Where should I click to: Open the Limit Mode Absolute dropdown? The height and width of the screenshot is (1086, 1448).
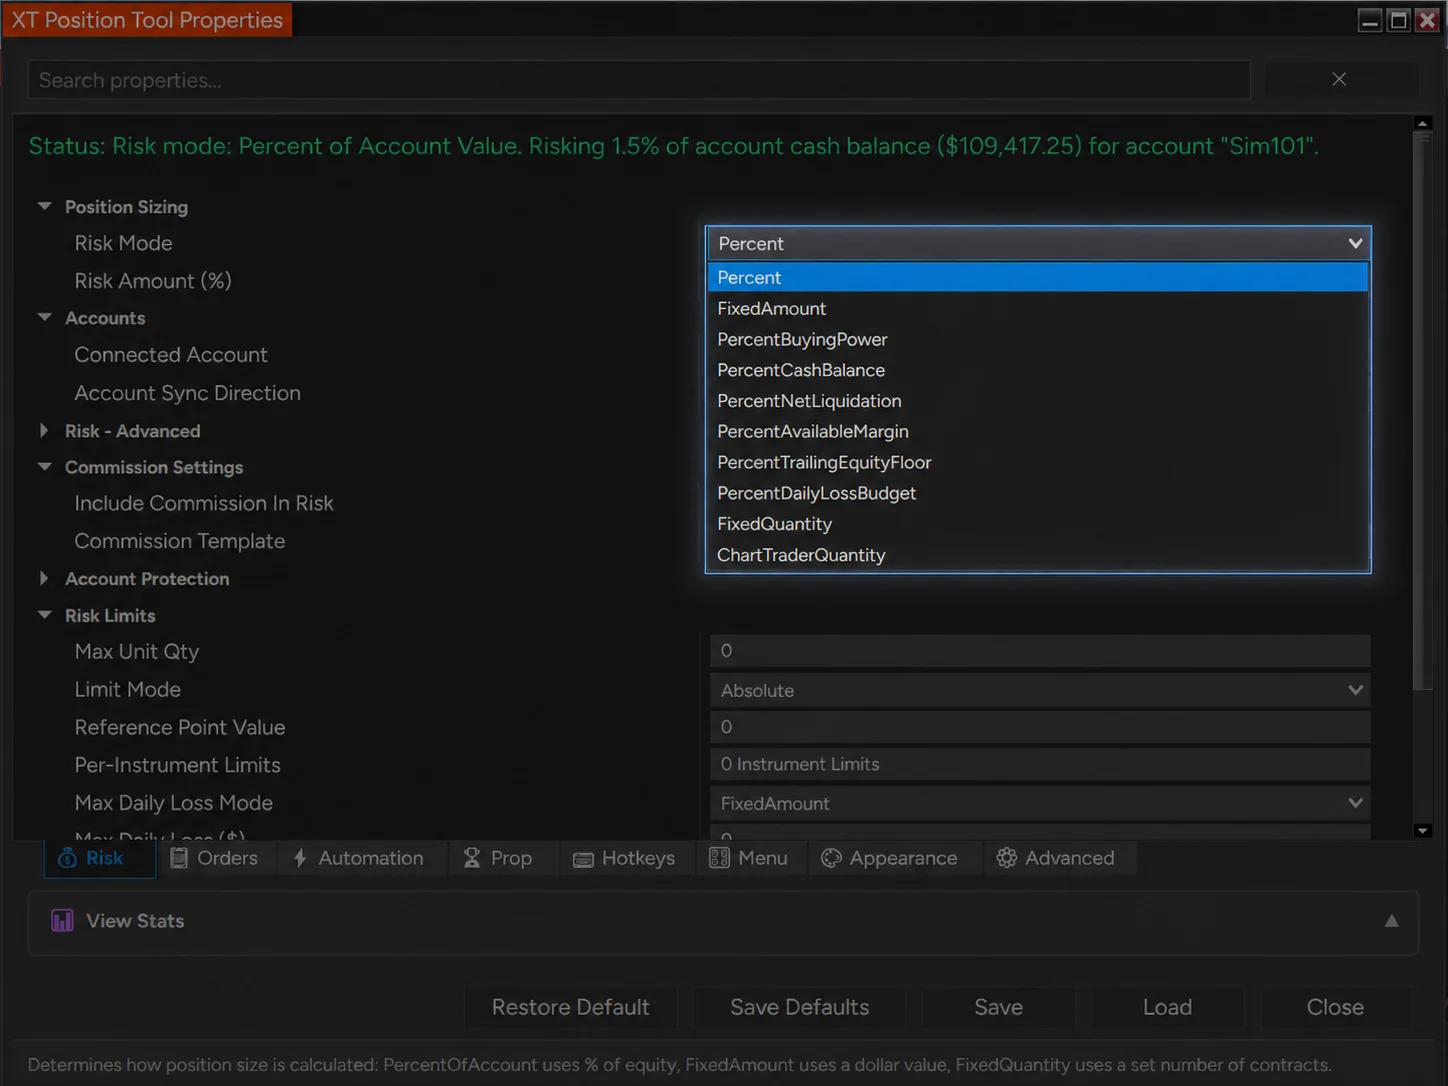click(x=1040, y=690)
